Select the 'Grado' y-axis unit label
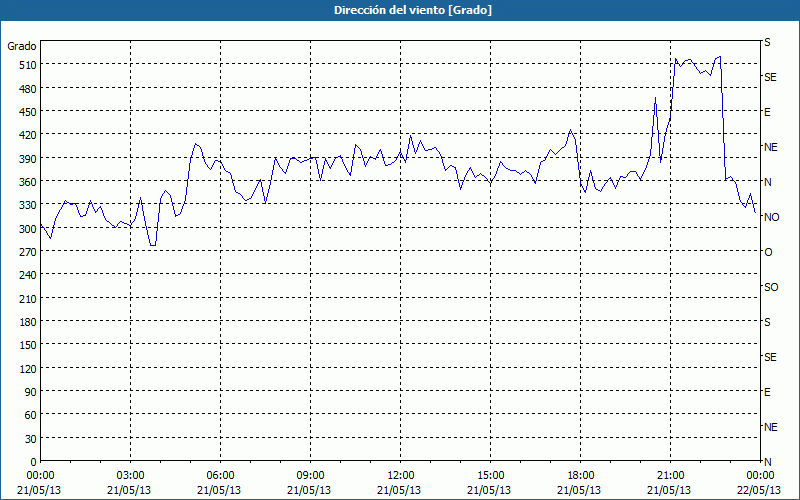The width and height of the screenshot is (800, 500). (x=21, y=46)
